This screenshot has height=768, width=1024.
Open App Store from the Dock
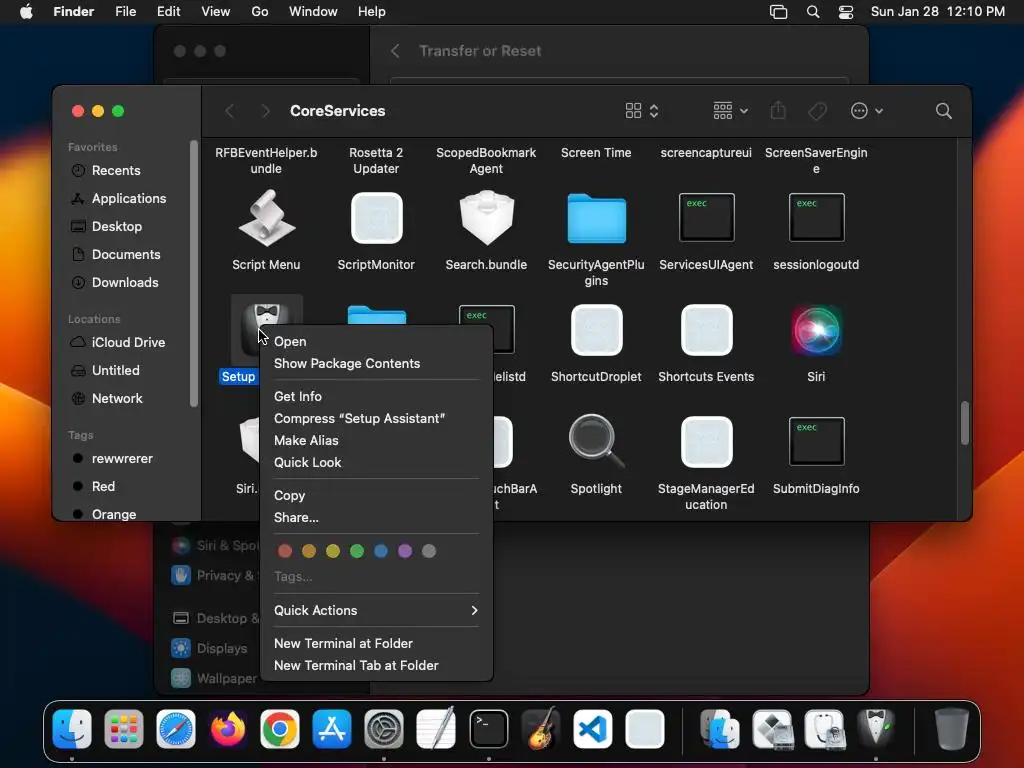pos(332,728)
